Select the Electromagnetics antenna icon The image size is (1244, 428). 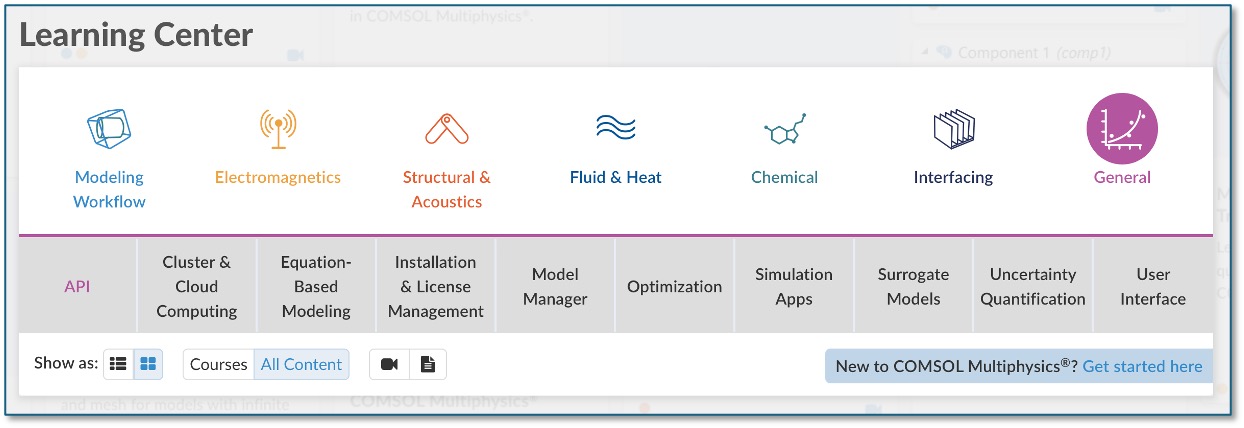[277, 128]
